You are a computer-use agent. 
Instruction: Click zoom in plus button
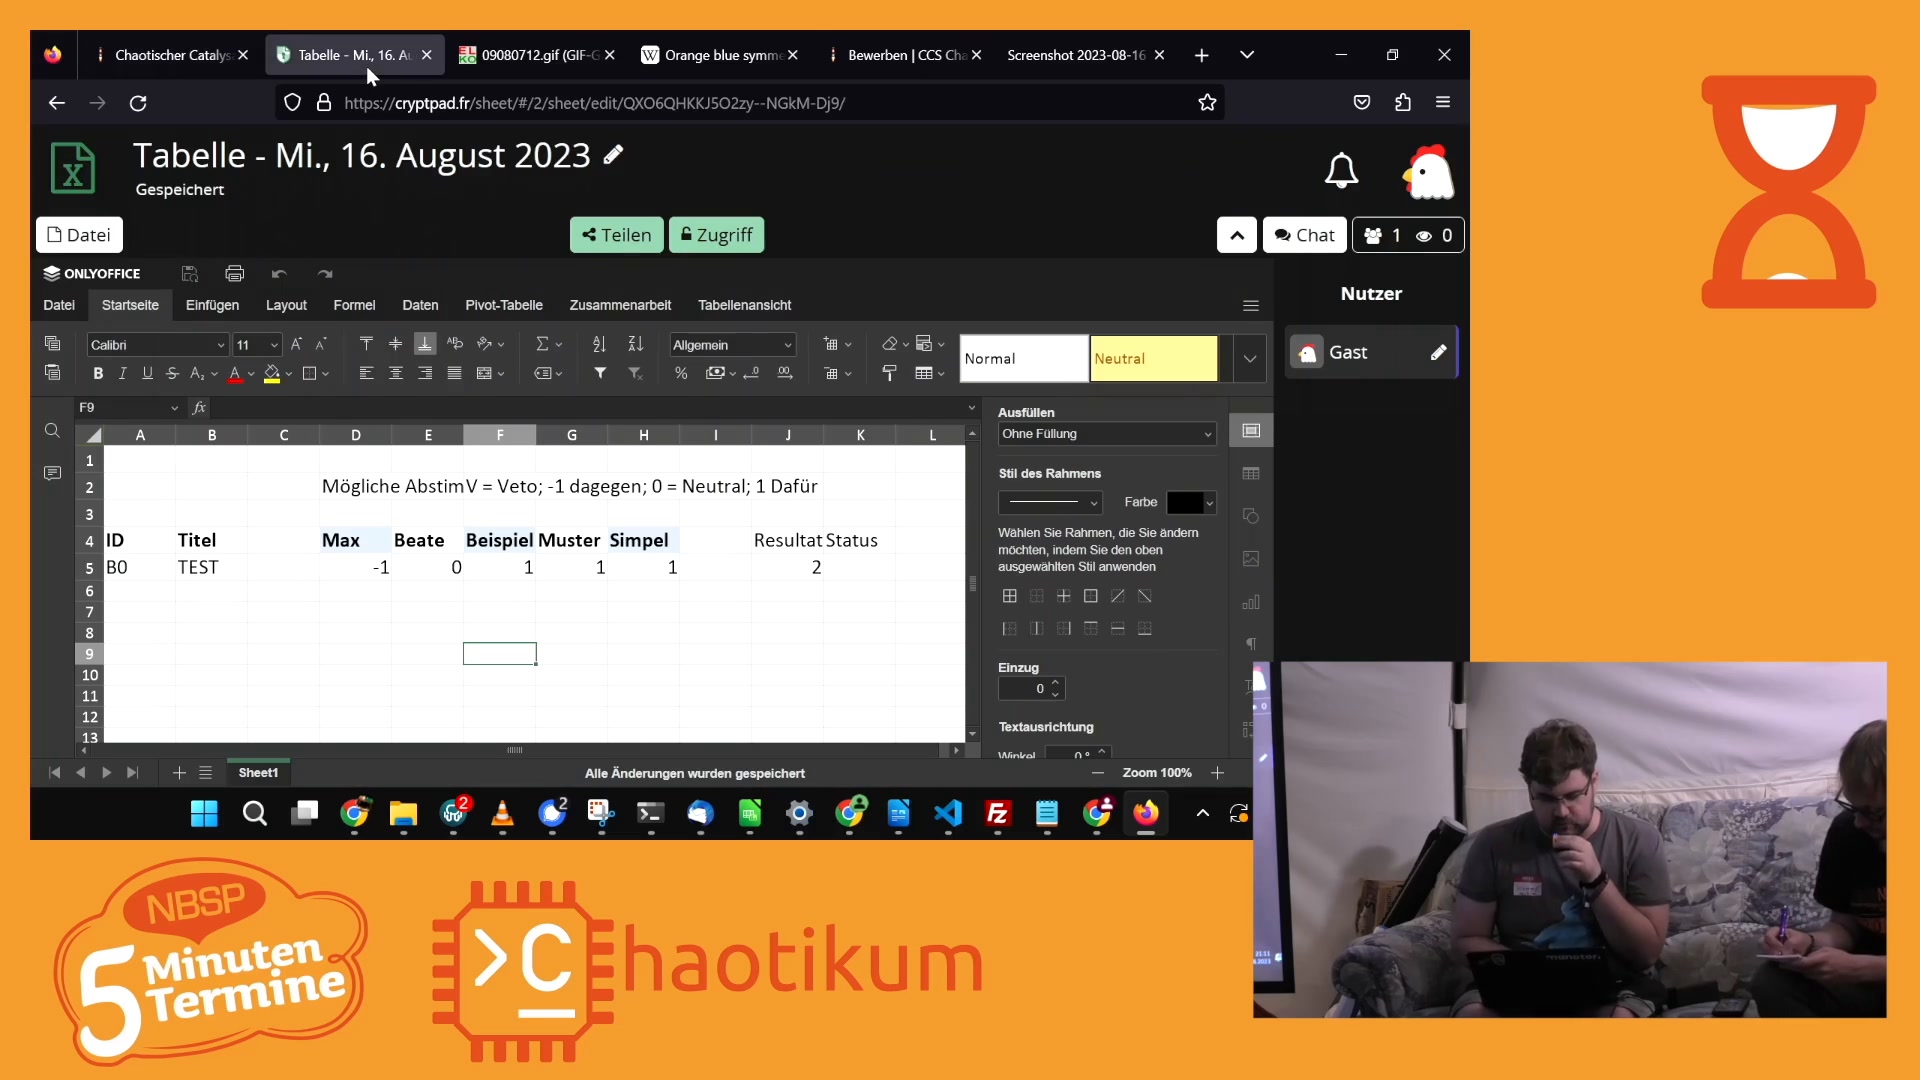[x=1217, y=773]
